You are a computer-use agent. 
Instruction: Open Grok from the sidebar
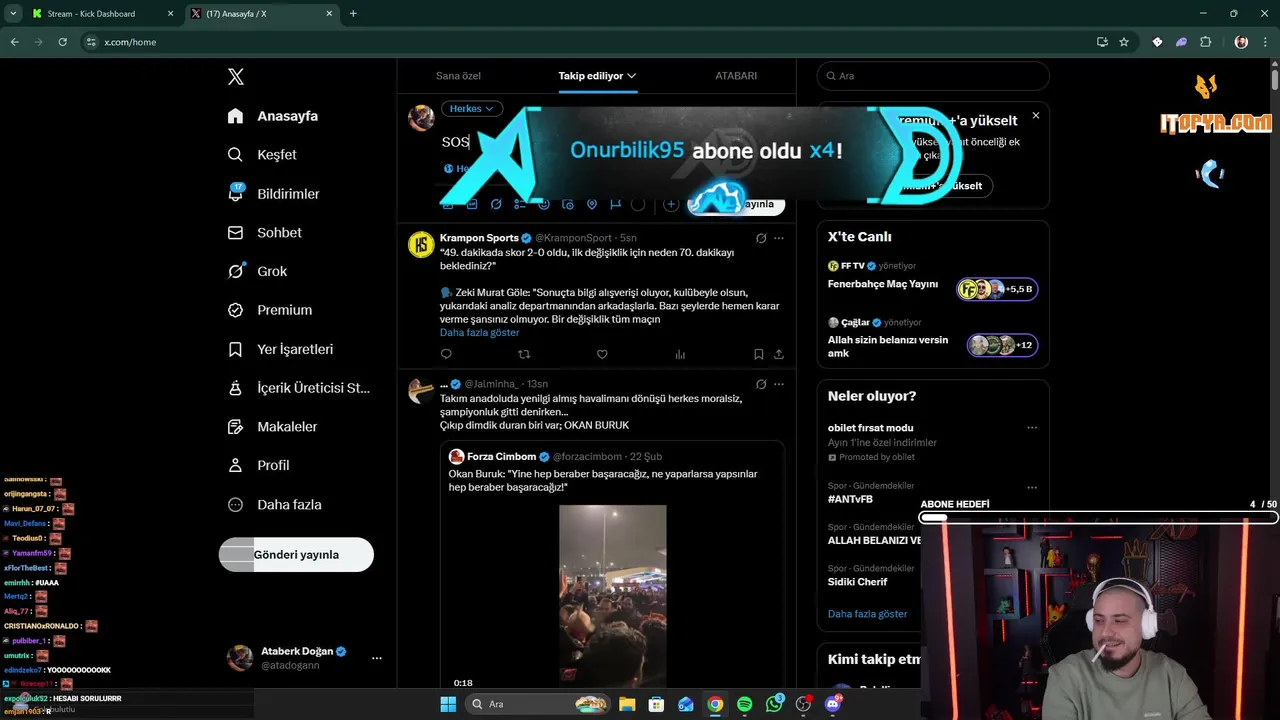[257, 271]
